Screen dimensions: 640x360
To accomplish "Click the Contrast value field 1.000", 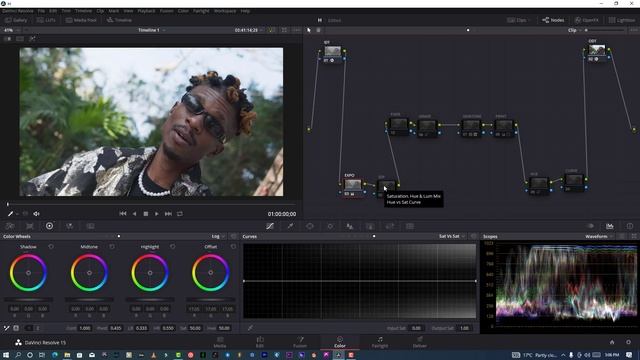I will click(84, 328).
